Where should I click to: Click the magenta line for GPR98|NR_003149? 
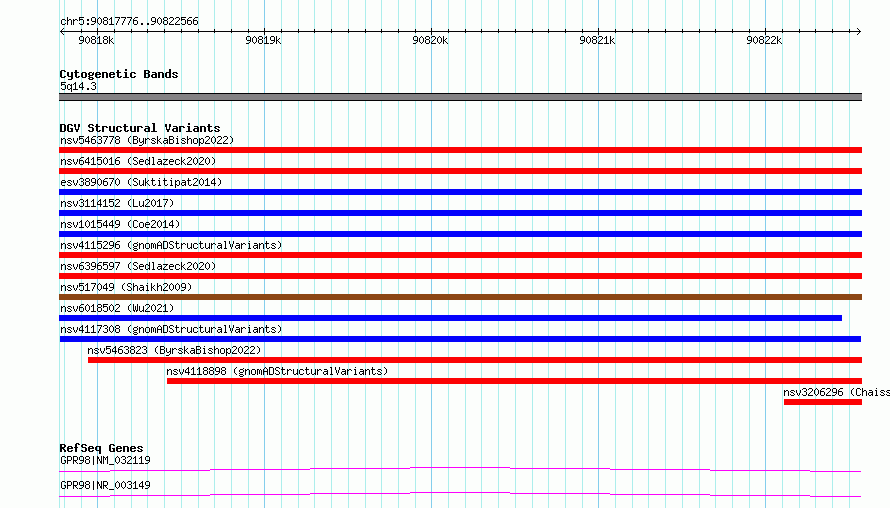coord(460,494)
